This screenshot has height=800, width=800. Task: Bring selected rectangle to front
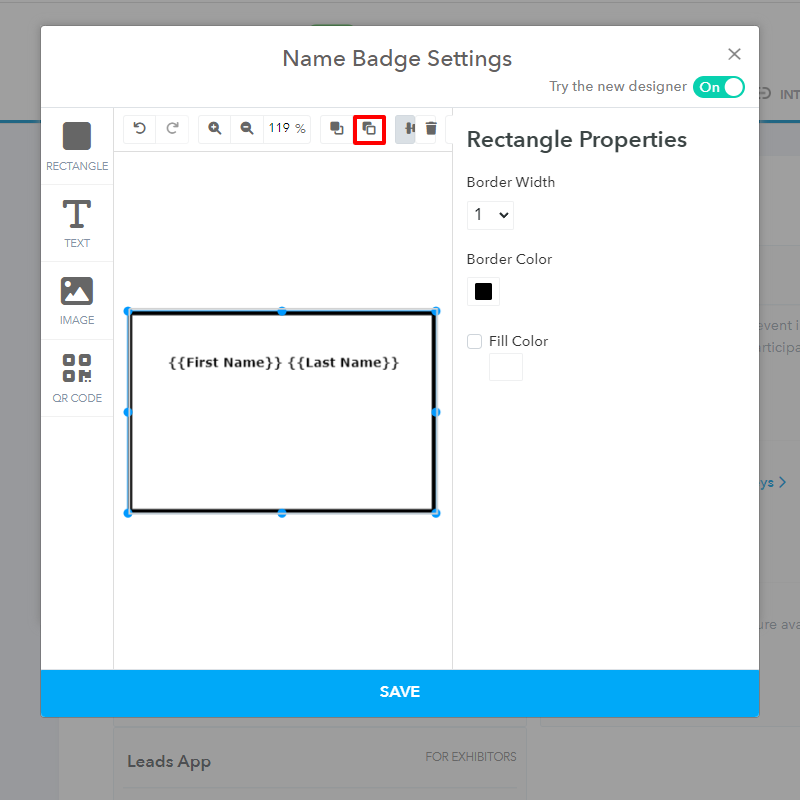pyautogui.click(x=337, y=128)
